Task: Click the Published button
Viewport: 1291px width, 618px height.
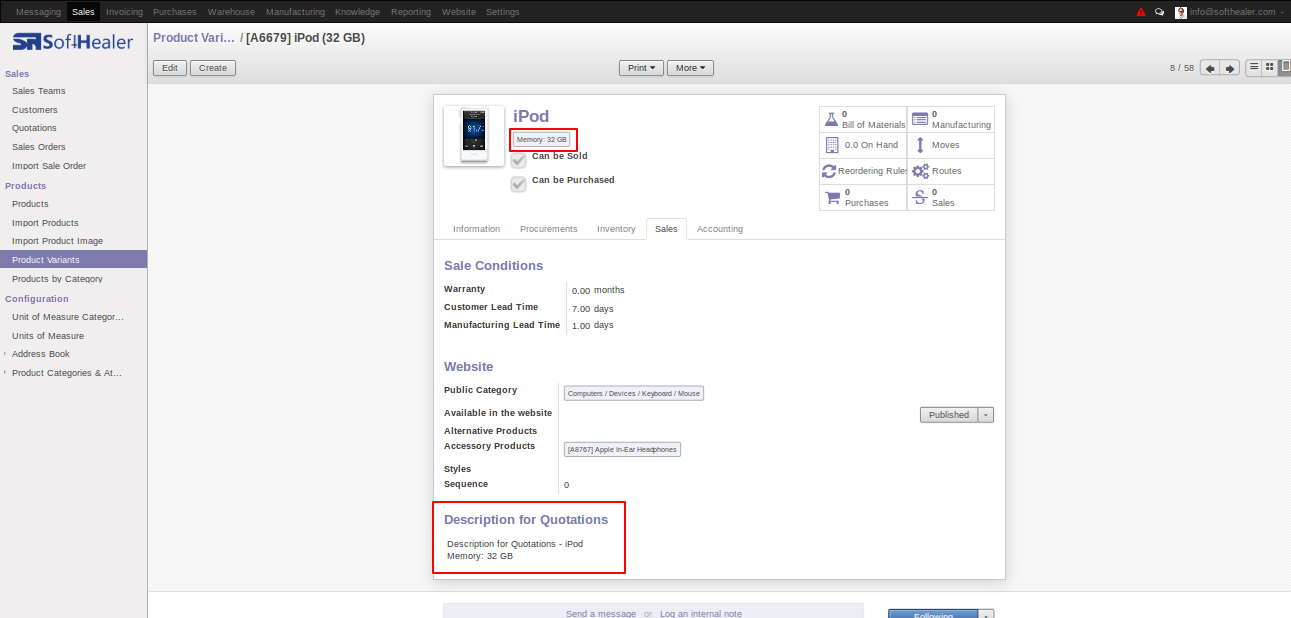Action: tap(949, 414)
